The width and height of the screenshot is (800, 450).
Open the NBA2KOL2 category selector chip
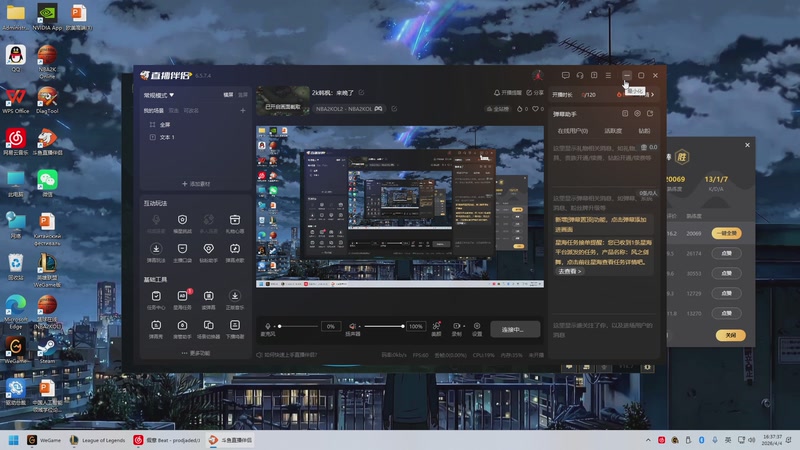(348, 109)
